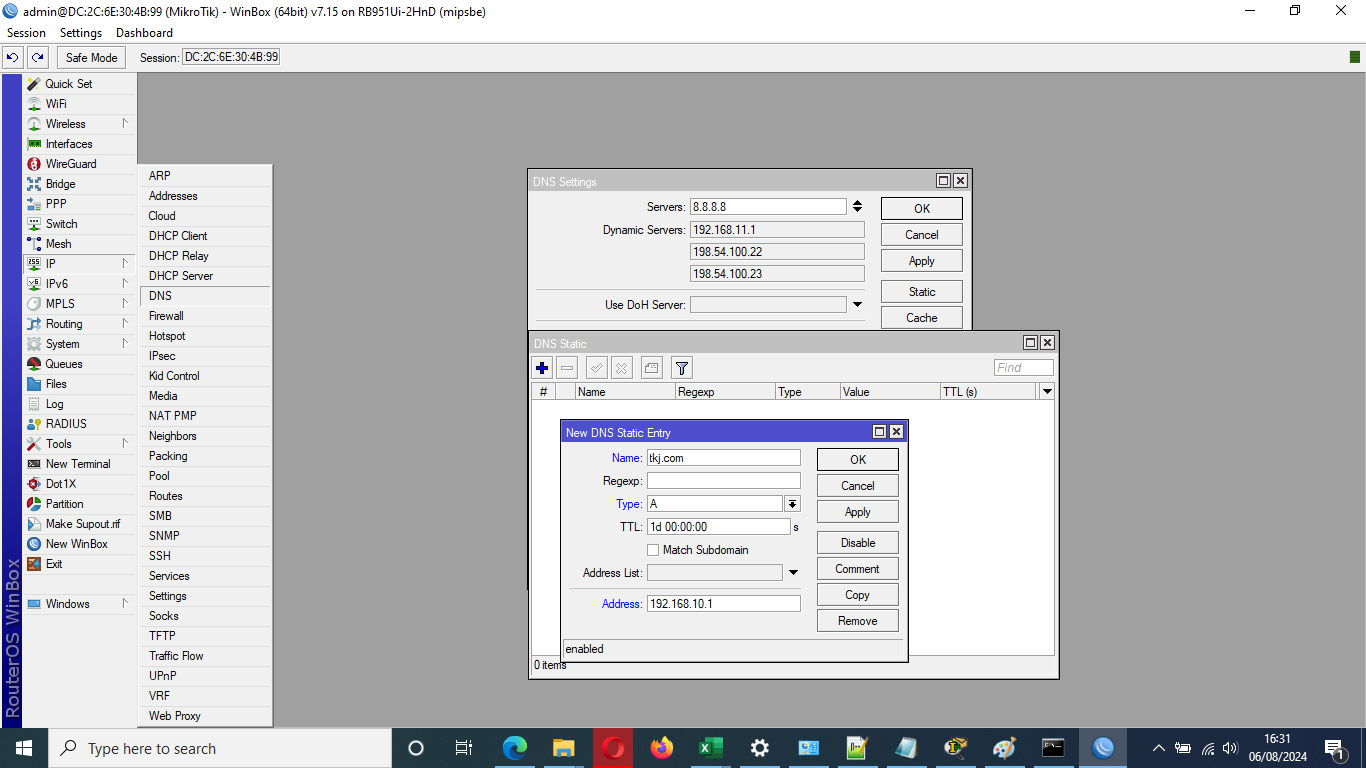Toggle Safe Mode button
This screenshot has height=768, width=1366.
92,57
